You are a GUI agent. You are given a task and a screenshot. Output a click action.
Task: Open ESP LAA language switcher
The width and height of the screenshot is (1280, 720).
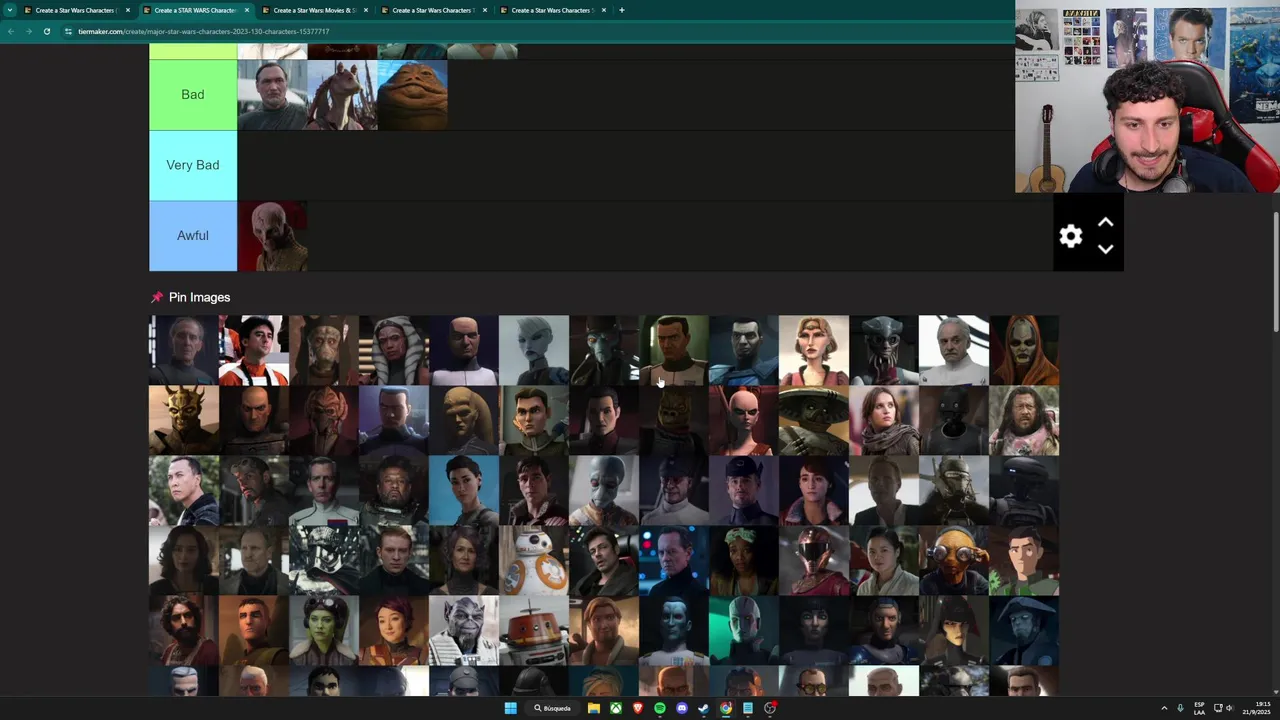click(1199, 708)
